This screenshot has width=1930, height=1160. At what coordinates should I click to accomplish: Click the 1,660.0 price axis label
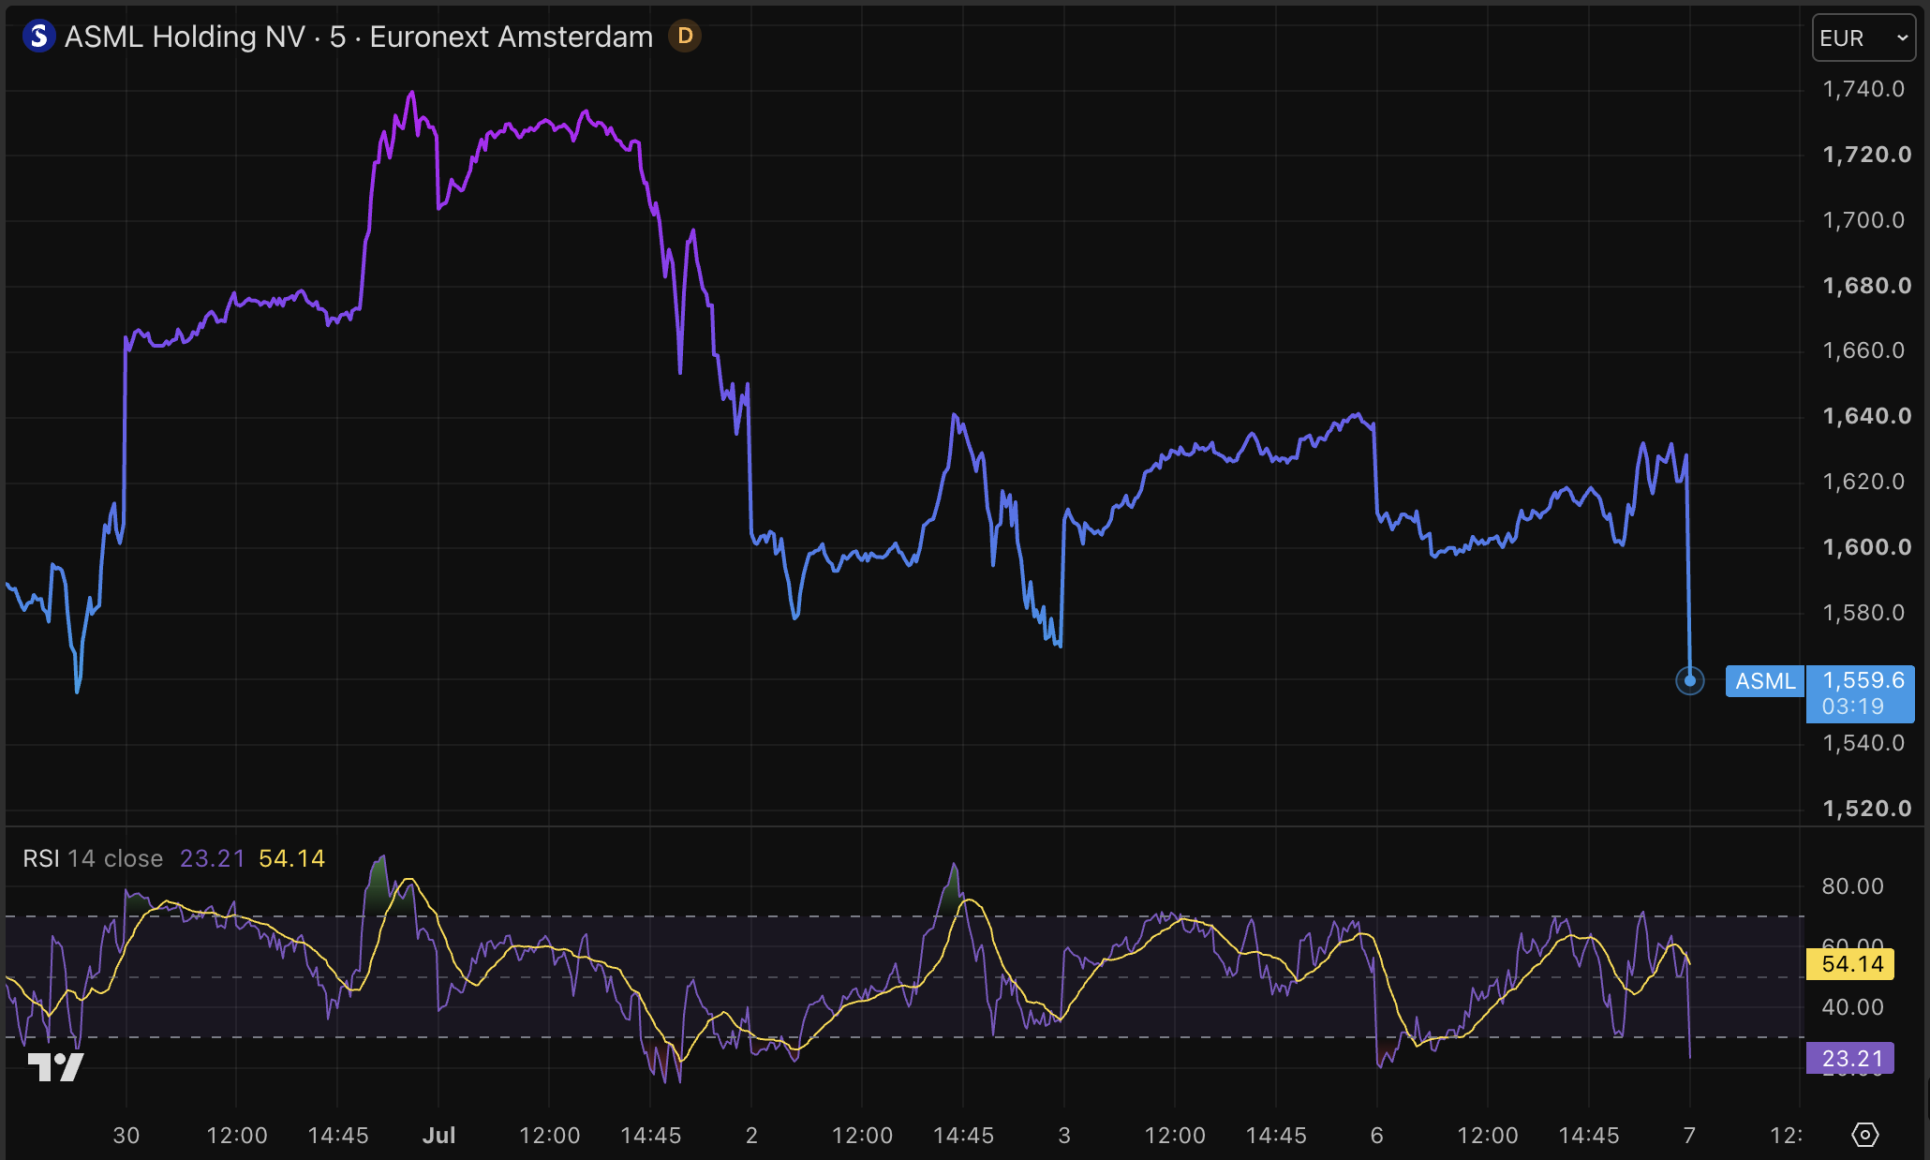pyautogui.click(x=1864, y=350)
